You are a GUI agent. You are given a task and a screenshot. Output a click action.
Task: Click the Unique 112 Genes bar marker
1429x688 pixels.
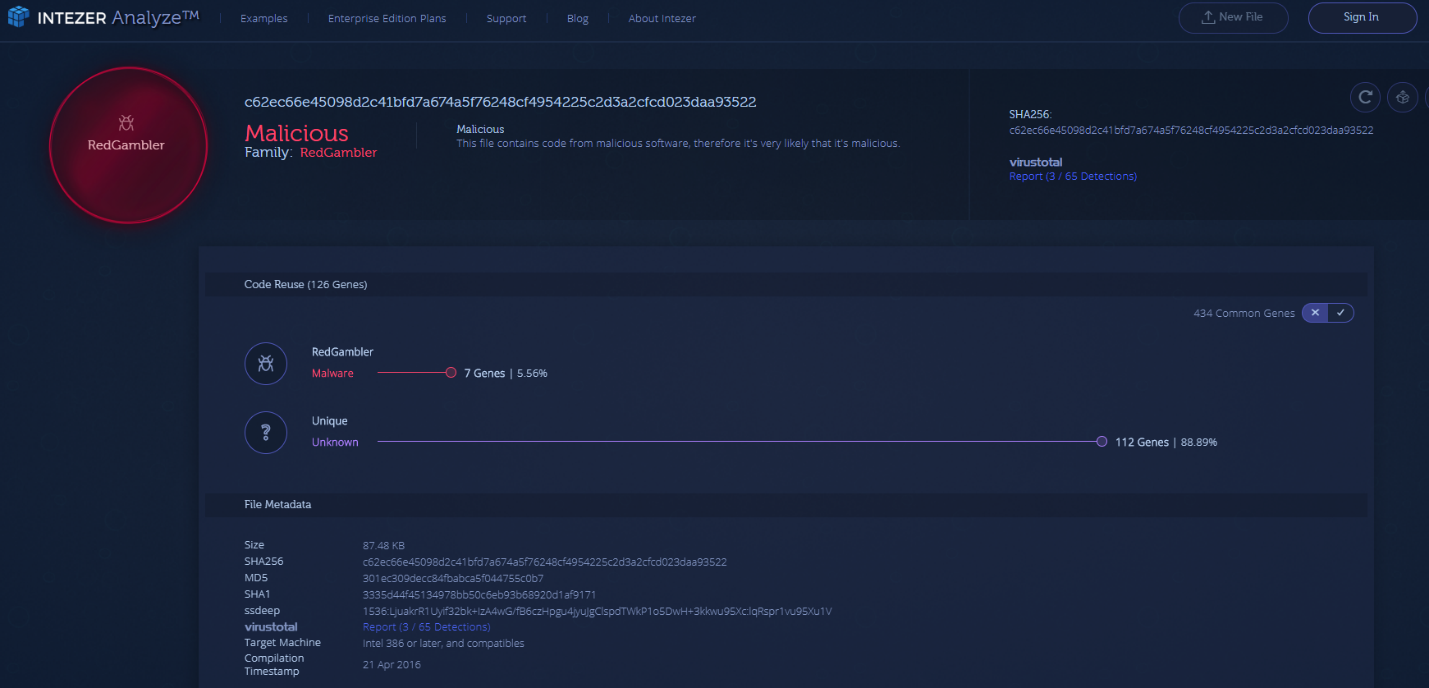coord(1101,441)
